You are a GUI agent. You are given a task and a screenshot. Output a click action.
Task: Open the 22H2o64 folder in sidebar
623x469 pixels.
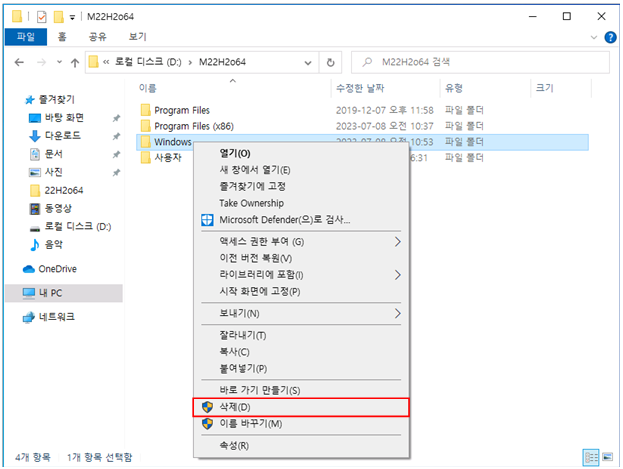pyautogui.click(x=56, y=190)
